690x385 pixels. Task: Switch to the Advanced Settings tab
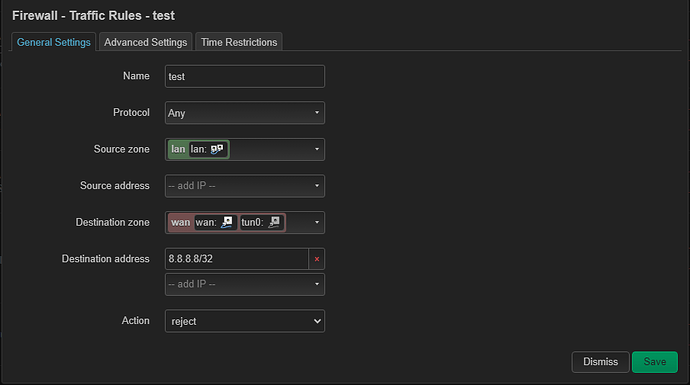[x=146, y=42]
